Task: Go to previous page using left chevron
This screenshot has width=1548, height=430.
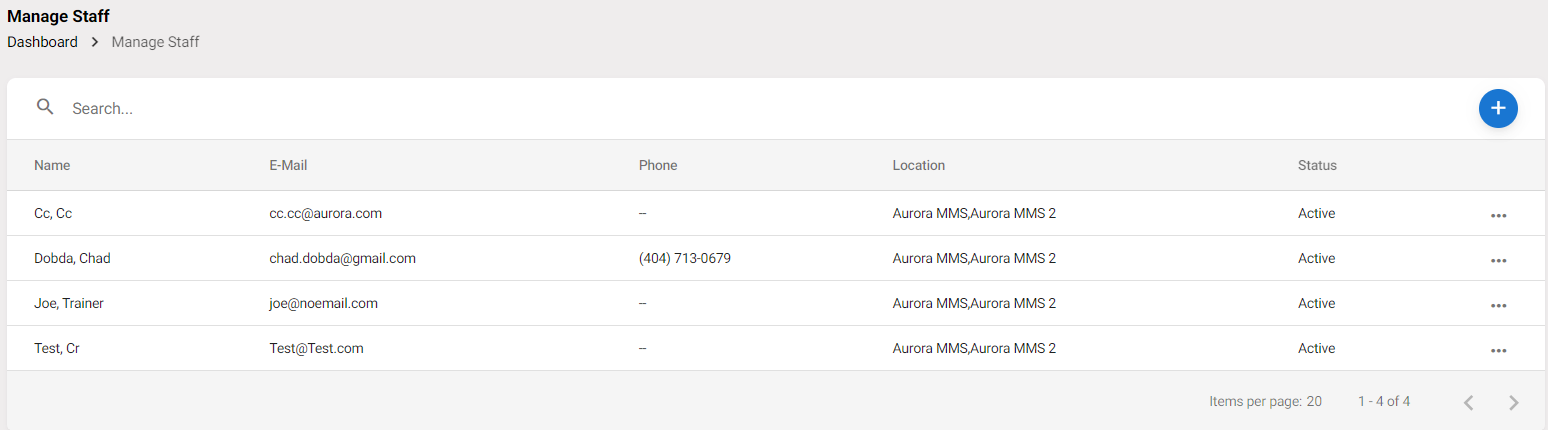Action: click(1468, 402)
